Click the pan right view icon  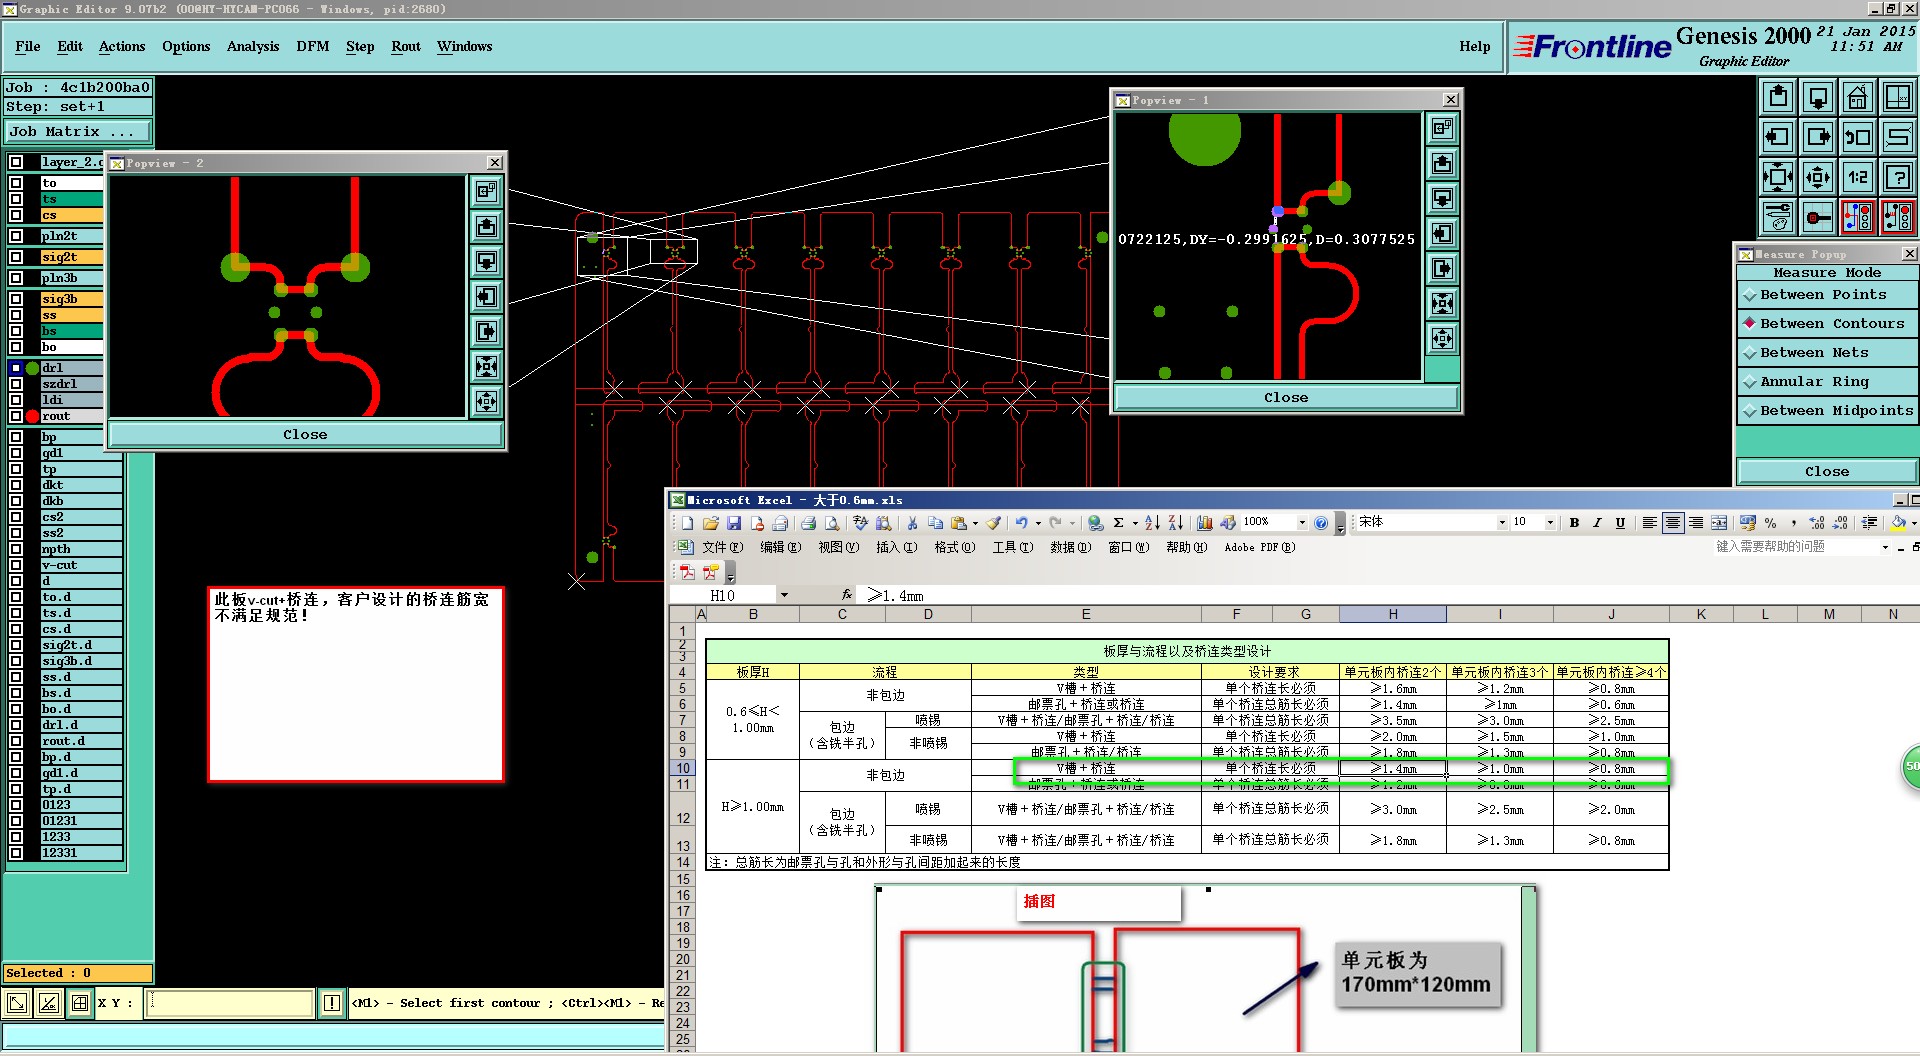tap(1818, 137)
